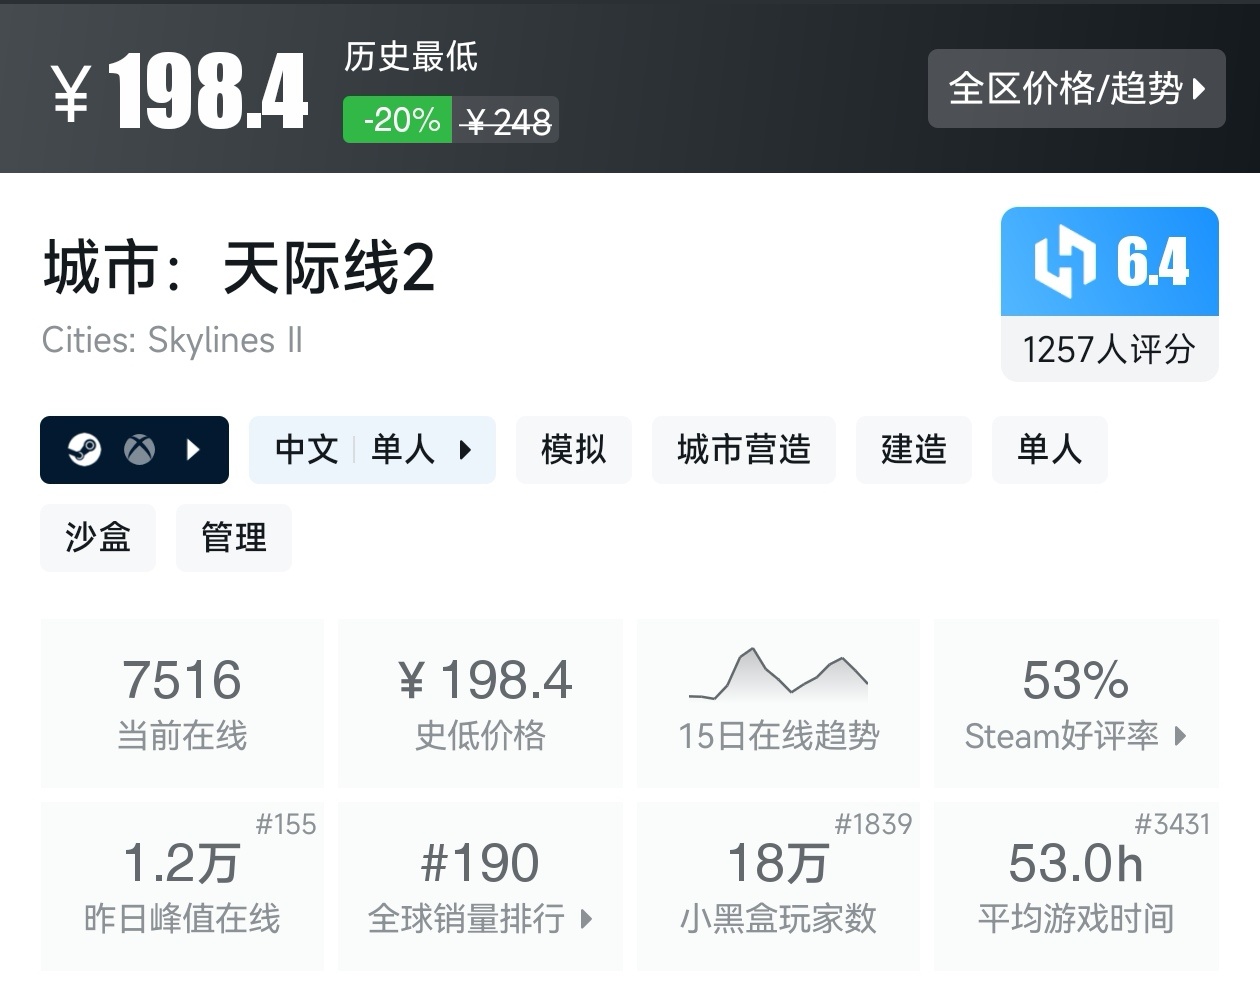
Task: Expand the platform list arrow
Action: (x=194, y=450)
